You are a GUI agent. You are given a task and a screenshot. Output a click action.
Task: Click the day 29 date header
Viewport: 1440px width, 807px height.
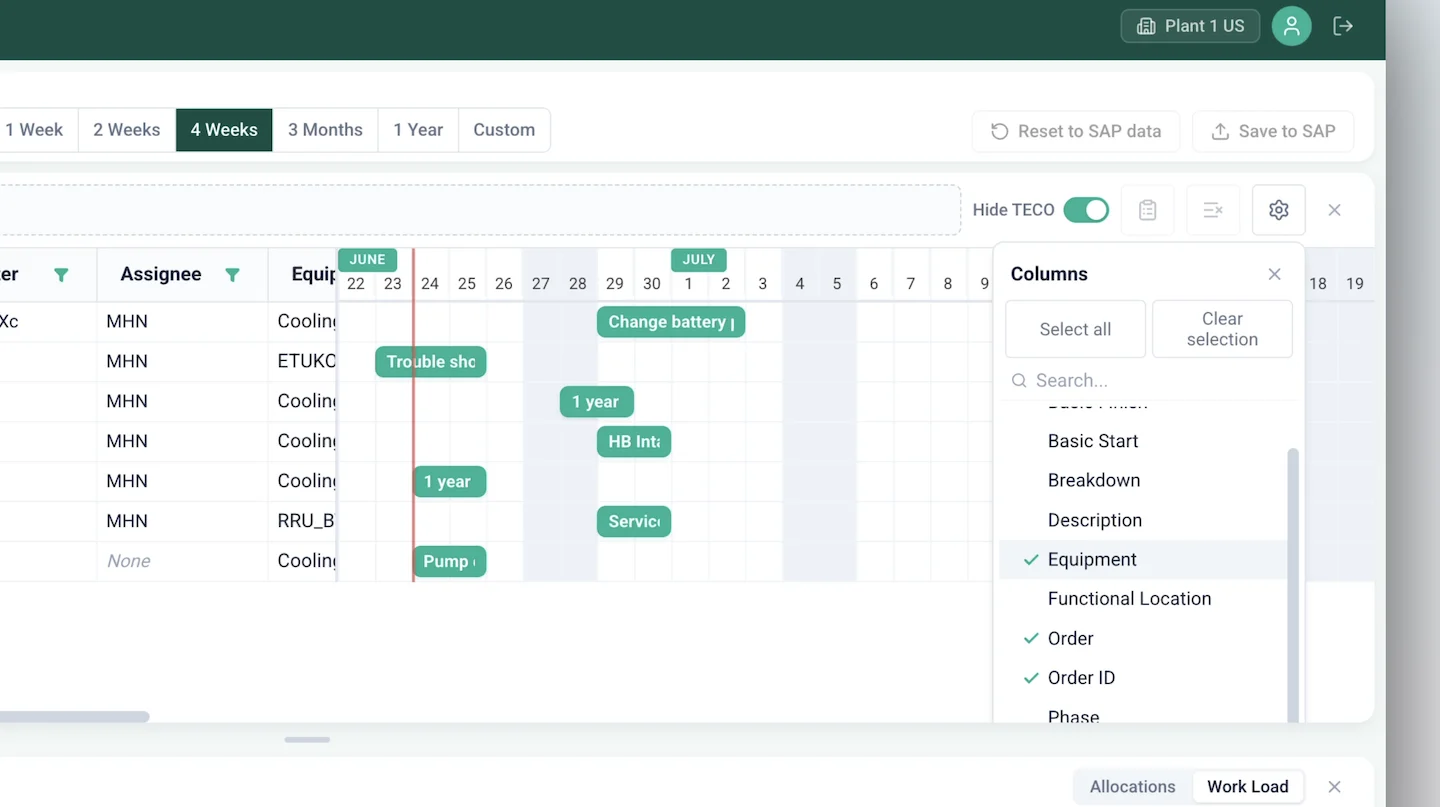(615, 284)
